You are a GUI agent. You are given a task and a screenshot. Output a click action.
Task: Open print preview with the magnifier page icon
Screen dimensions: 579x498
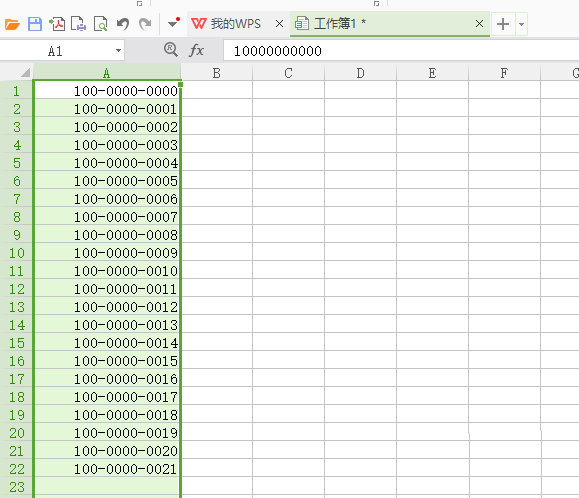100,24
